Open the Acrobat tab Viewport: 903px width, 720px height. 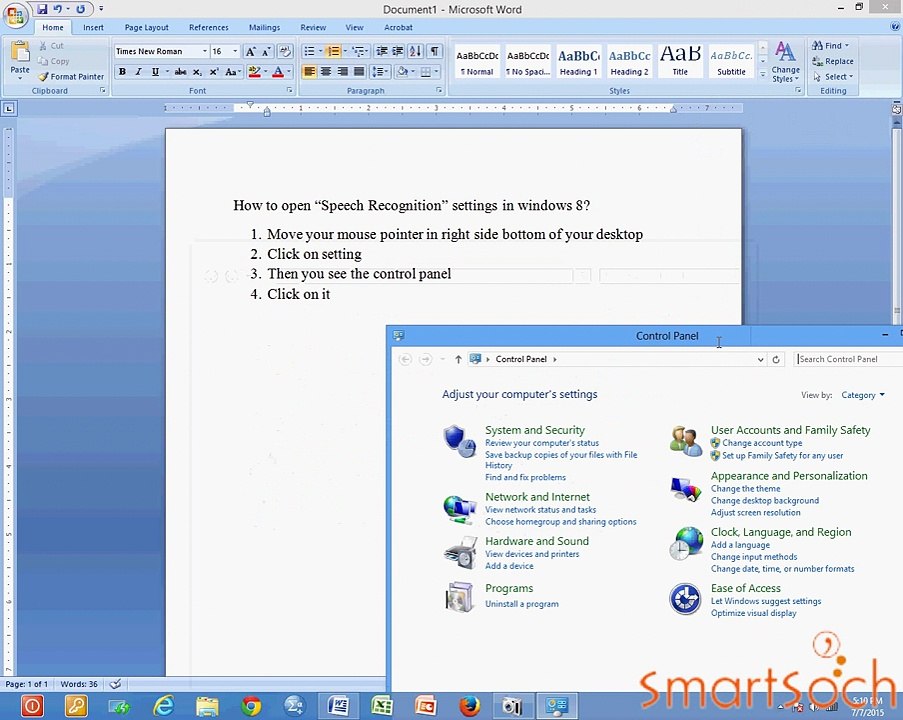coord(398,27)
